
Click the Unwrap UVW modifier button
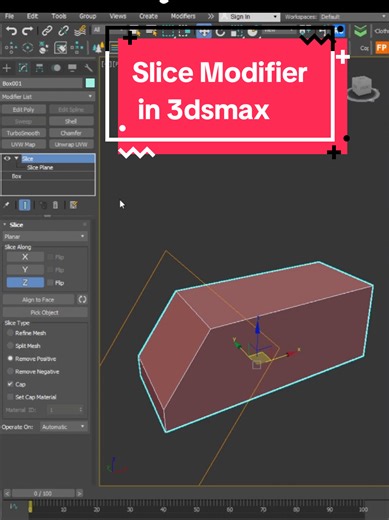(71, 144)
